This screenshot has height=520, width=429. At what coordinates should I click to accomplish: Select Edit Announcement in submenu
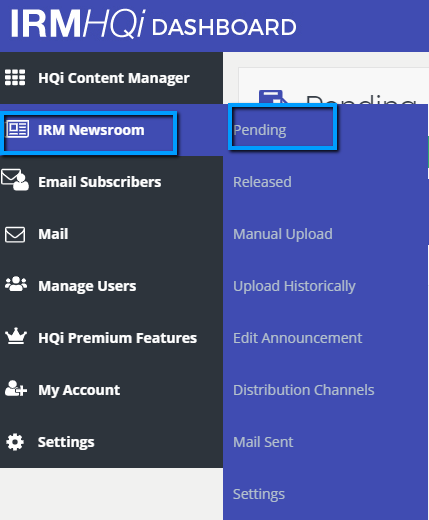coord(297,338)
